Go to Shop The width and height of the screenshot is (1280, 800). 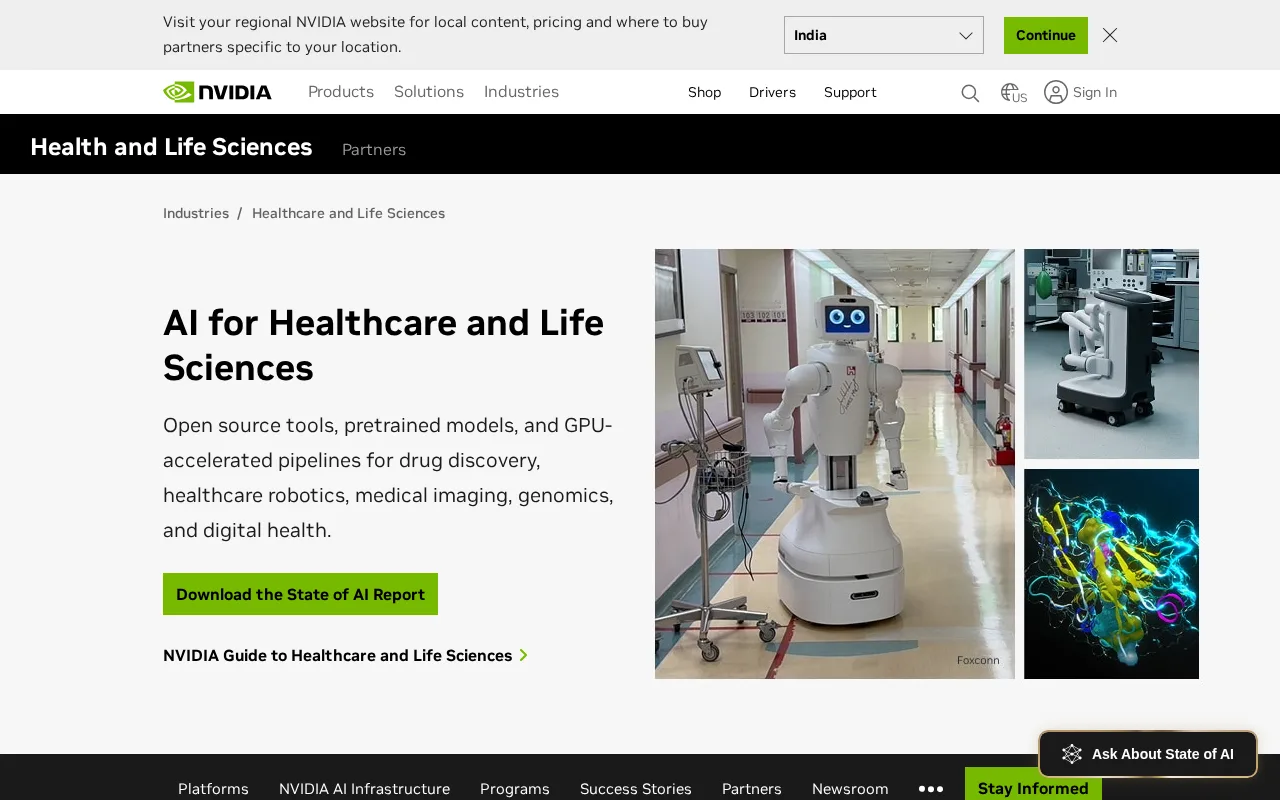pyautogui.click(x=704, y=92)
